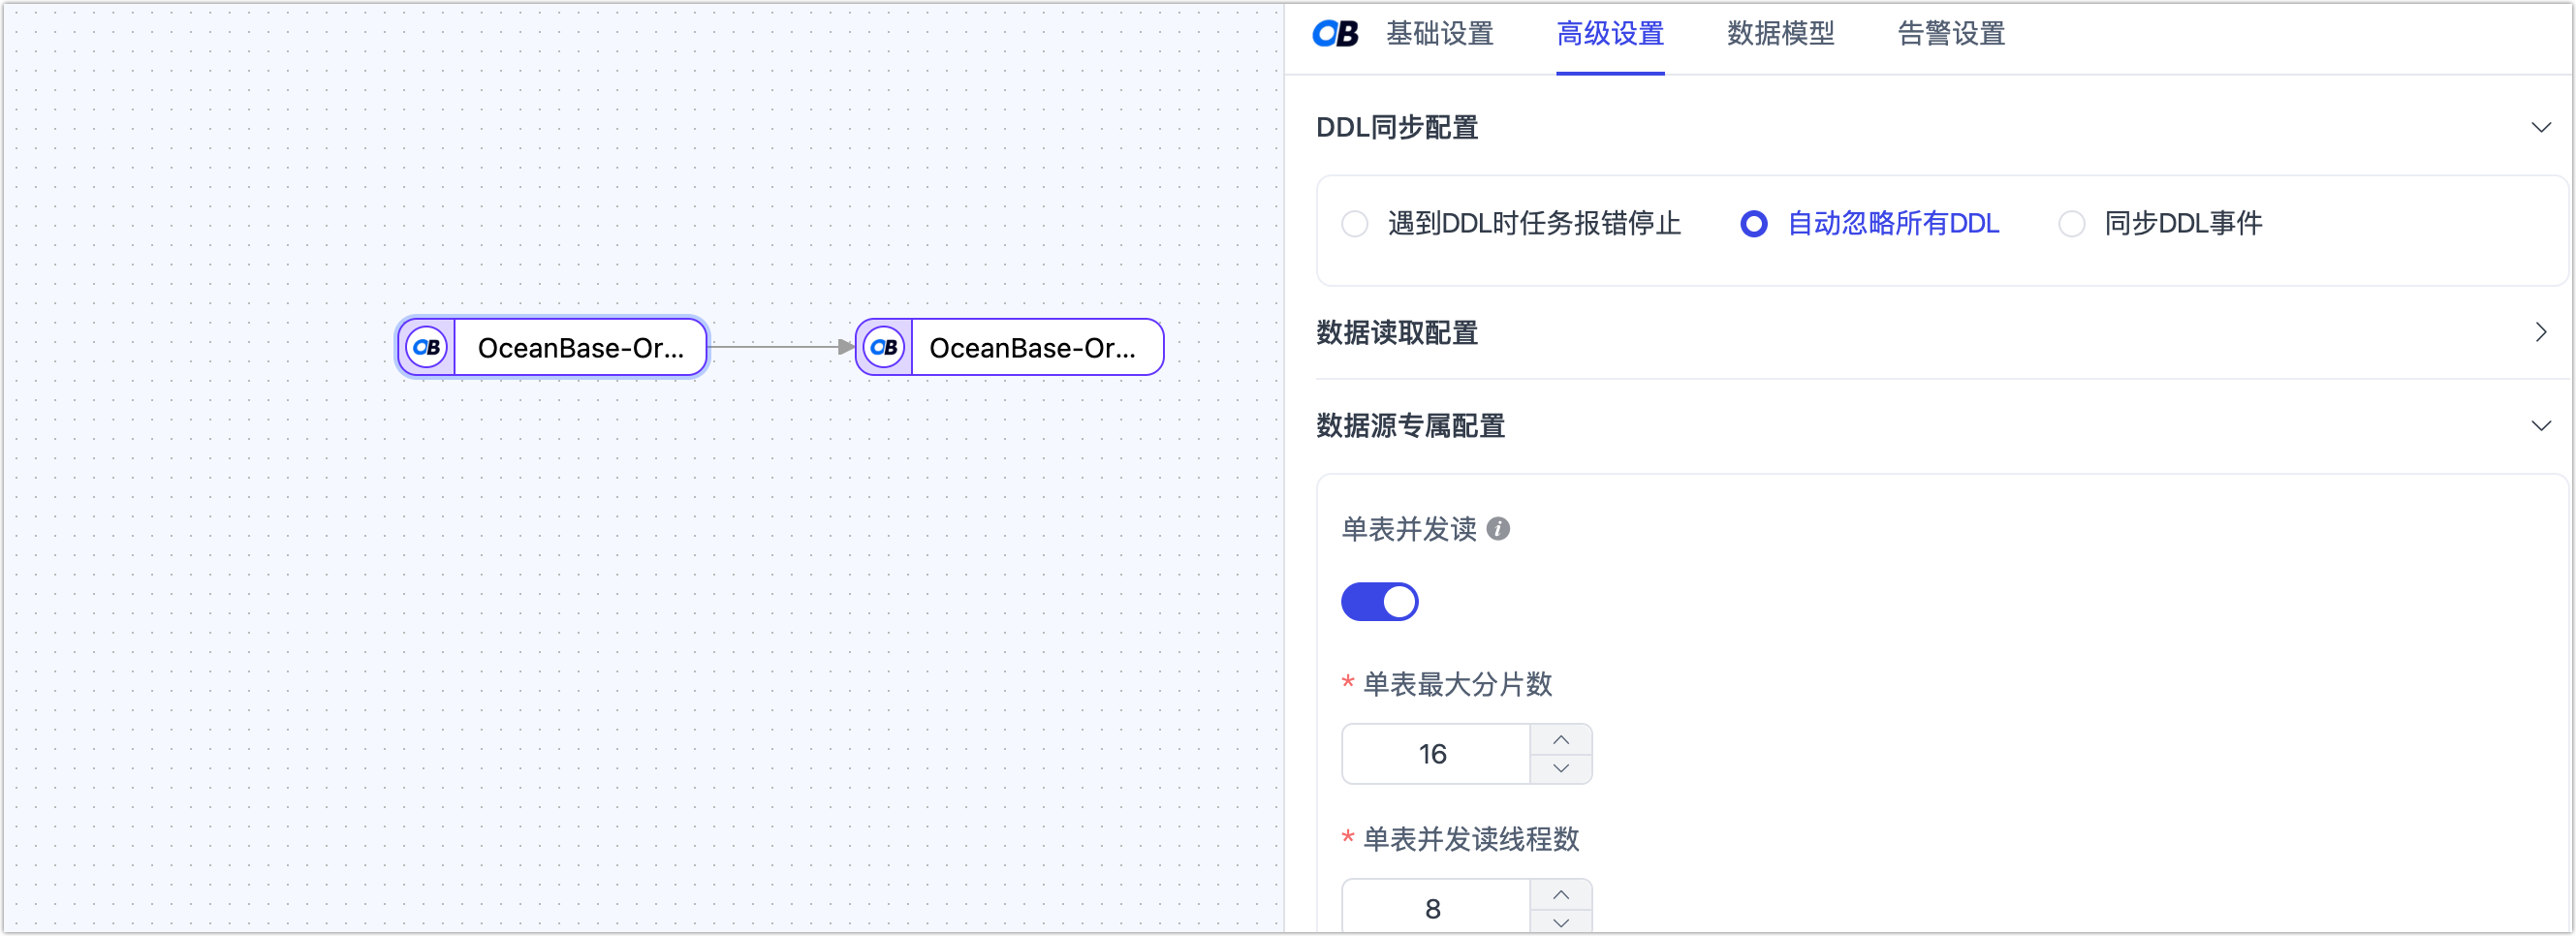Select 遇到DDL时任务报错停止 option
Viewport: 2576px width, 936px height.
coord(1355,223)
